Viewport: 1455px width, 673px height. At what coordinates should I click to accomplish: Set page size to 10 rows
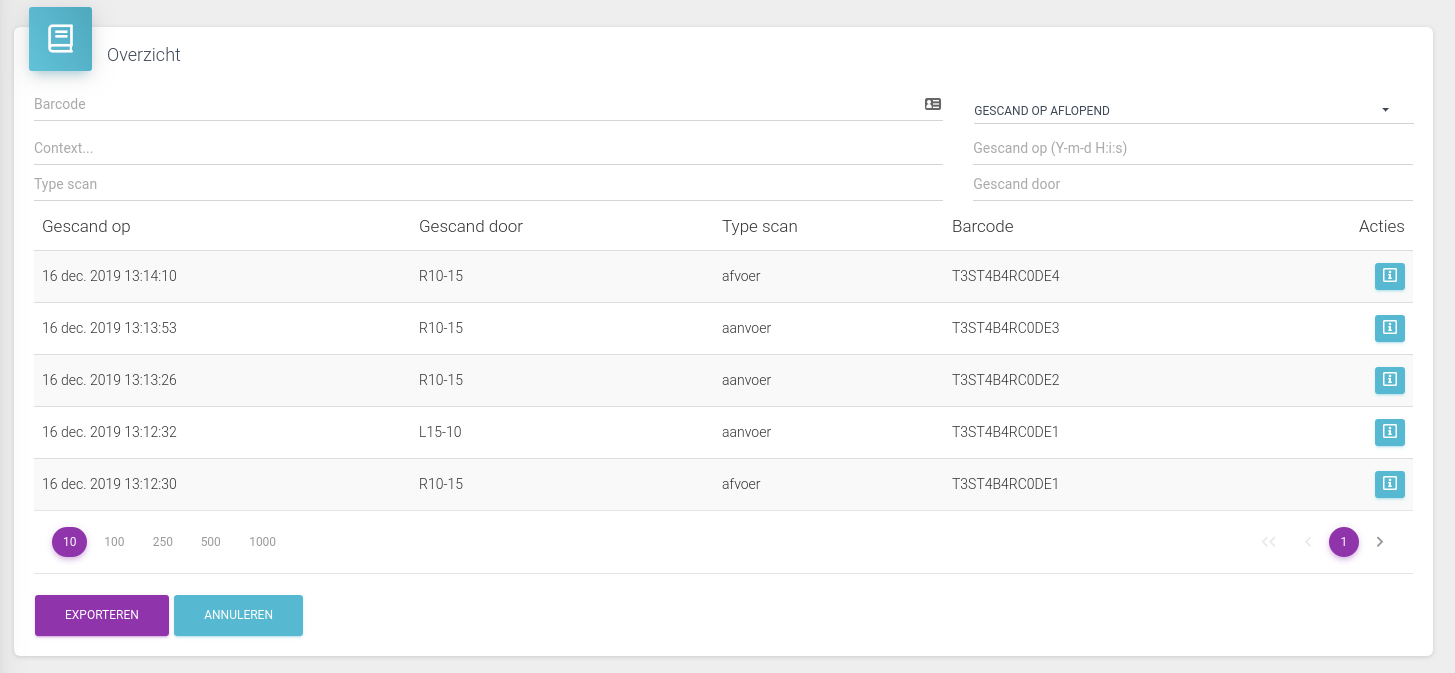coord(70,542)
